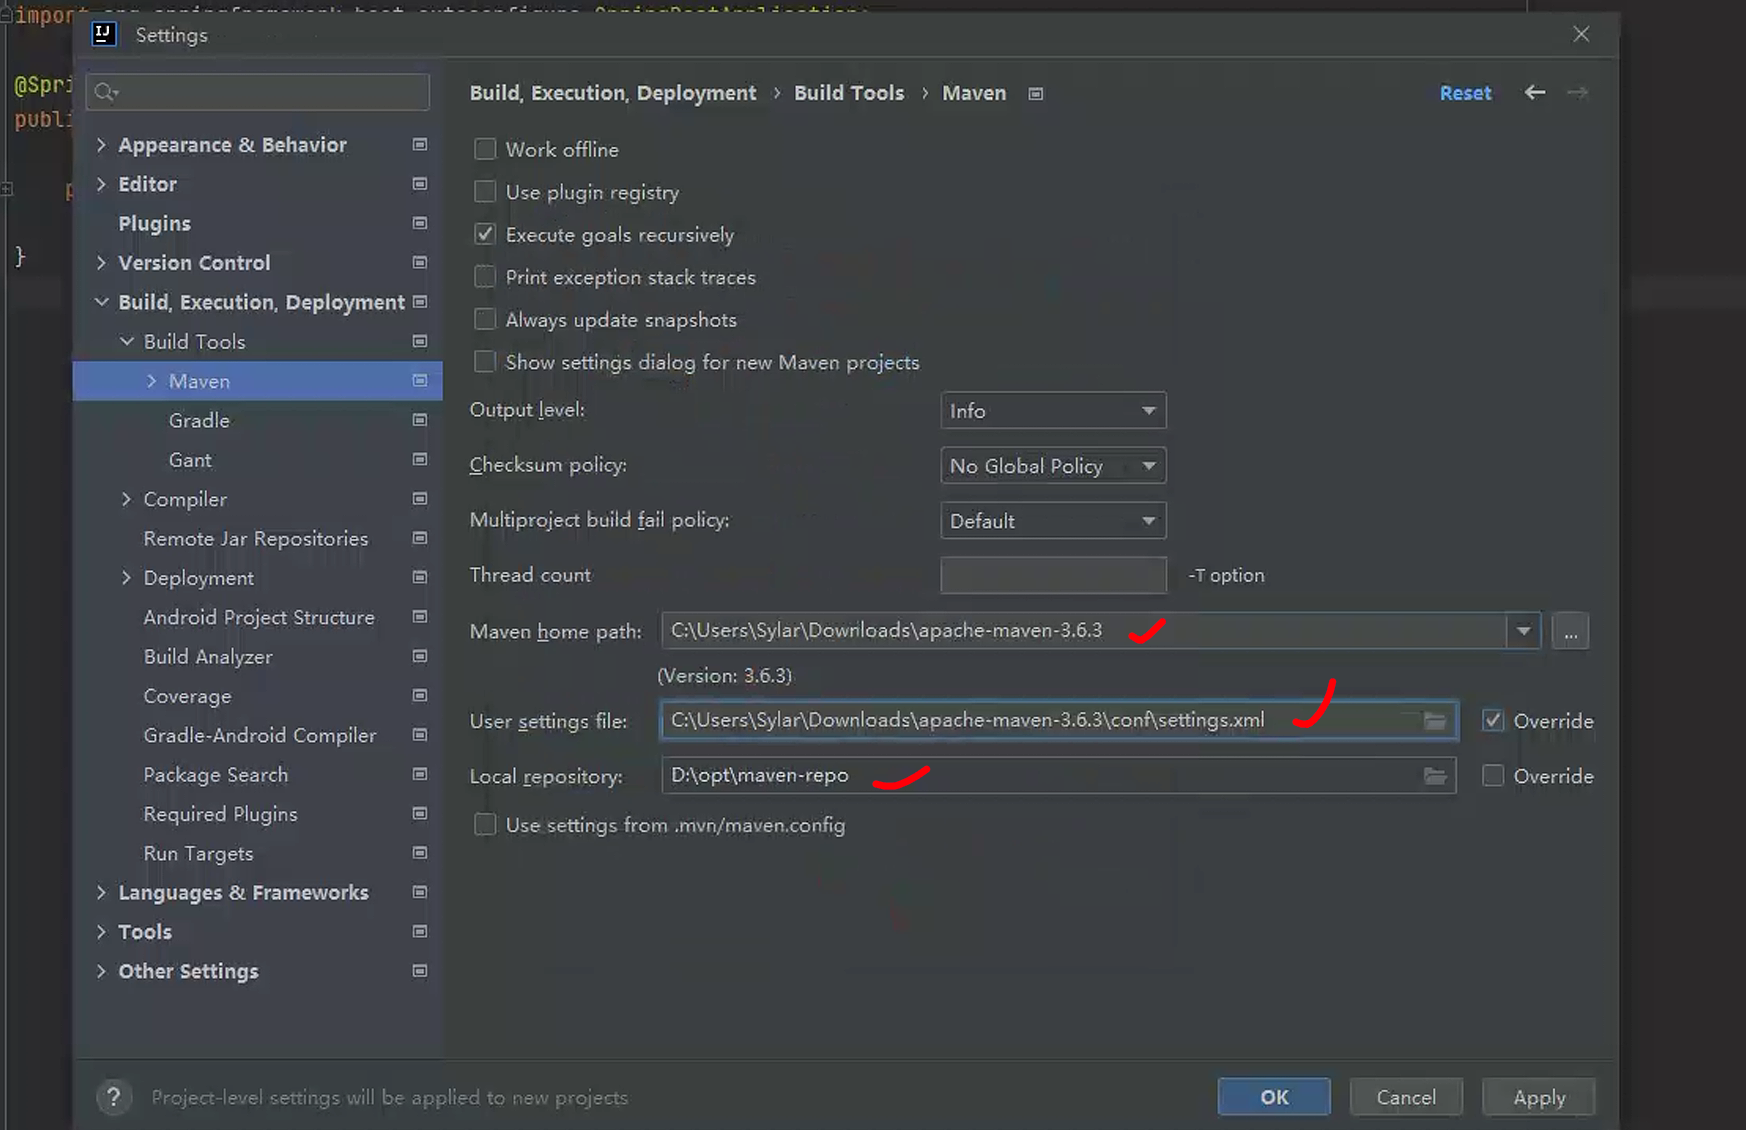This screenshot has height=1130, width=1746.
Task: Click browse ellipsis button for Maven home path
Action: coord(1570,632)
